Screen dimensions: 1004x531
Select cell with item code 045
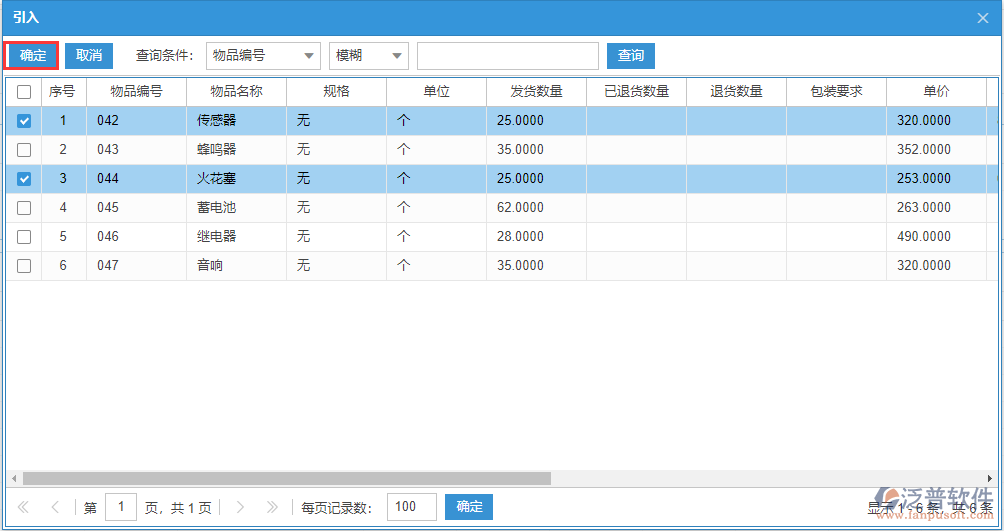click(x=136, y=208)
